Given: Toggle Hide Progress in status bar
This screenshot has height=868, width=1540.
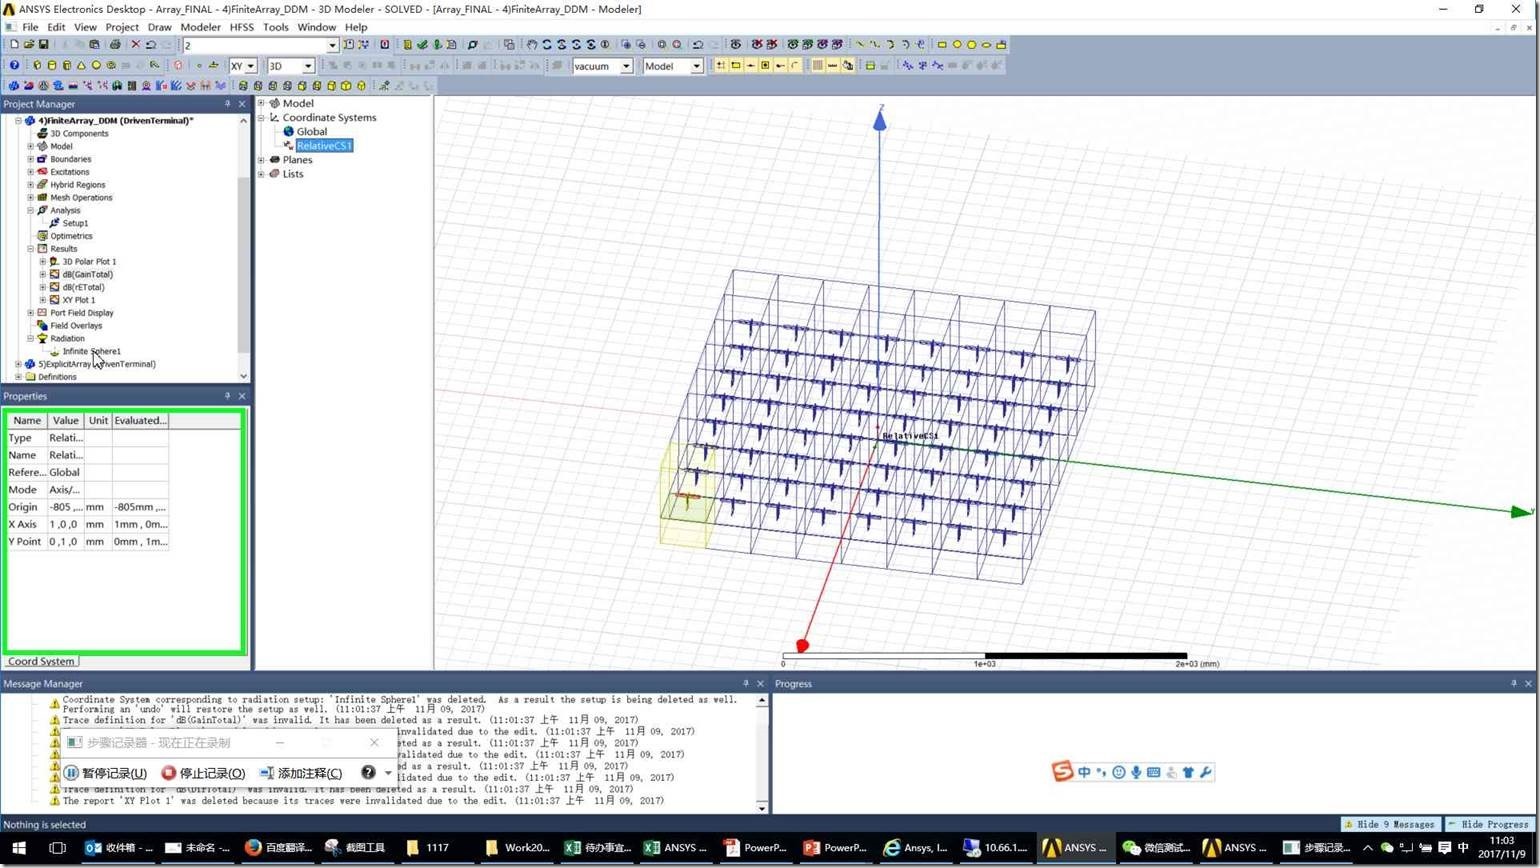Looking at the screenshot, I should tap(1489, 824).
